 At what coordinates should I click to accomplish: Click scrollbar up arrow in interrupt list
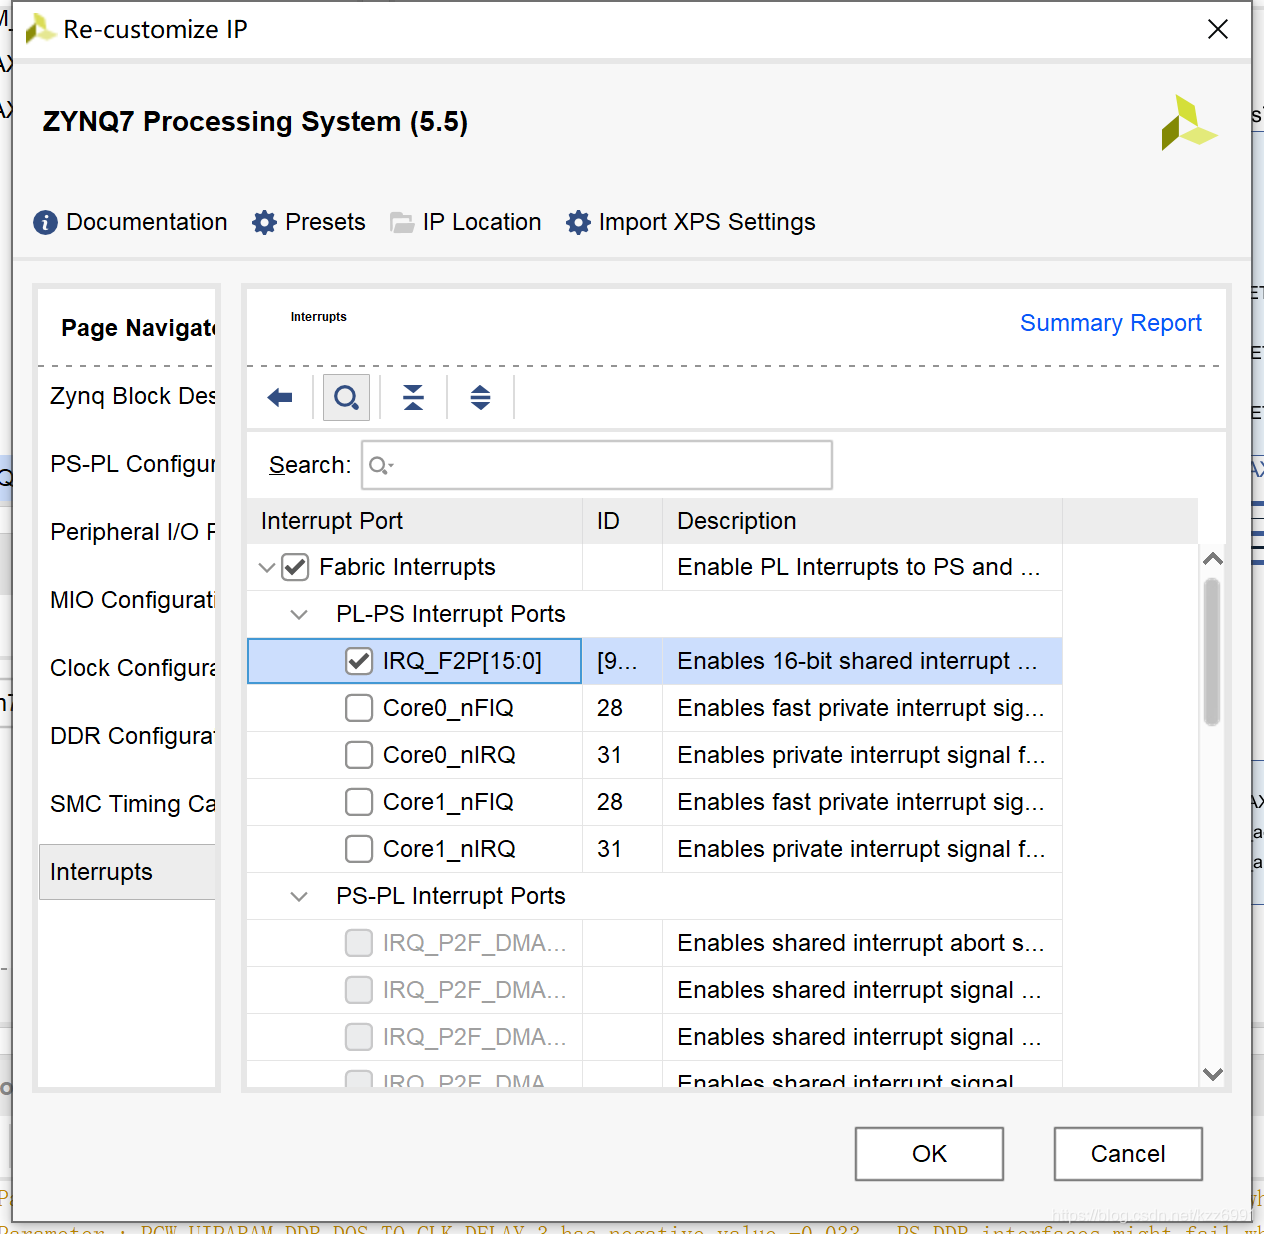(1213, 559)
